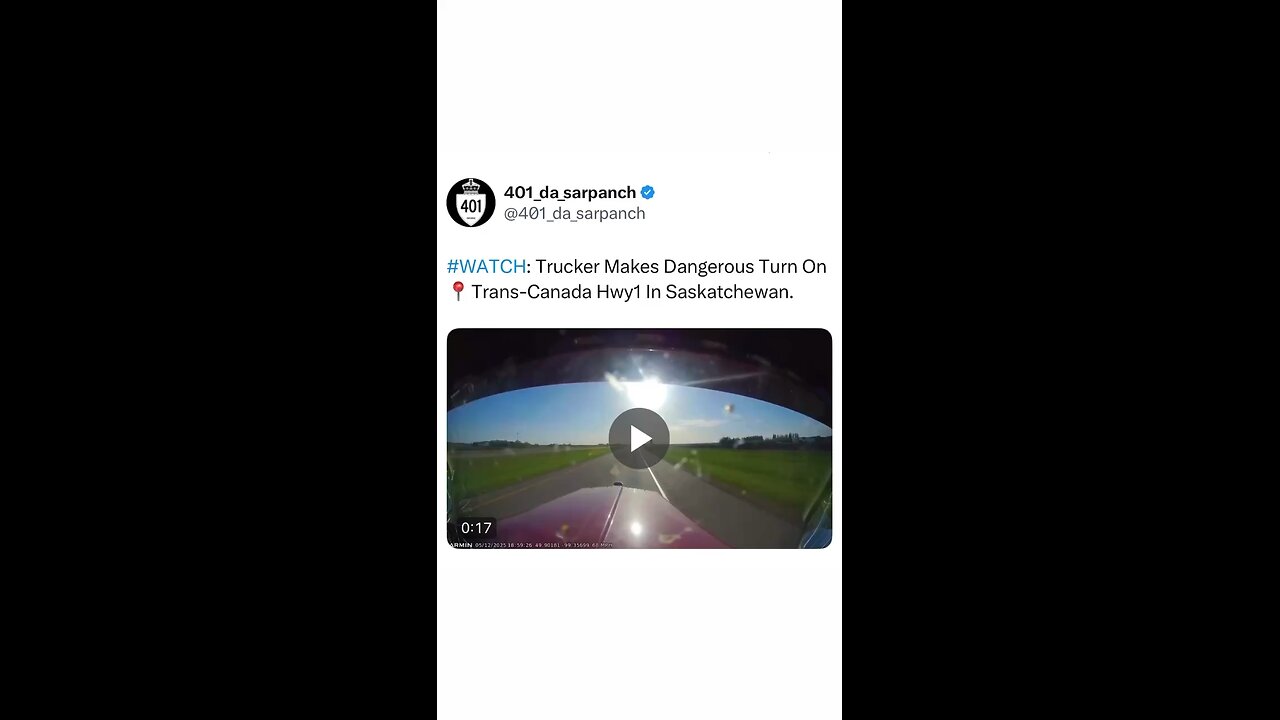The image size is (1280, 720).
Task: Click the blank white area below the video
Action: pyautogui.click(x=639, y=635)
